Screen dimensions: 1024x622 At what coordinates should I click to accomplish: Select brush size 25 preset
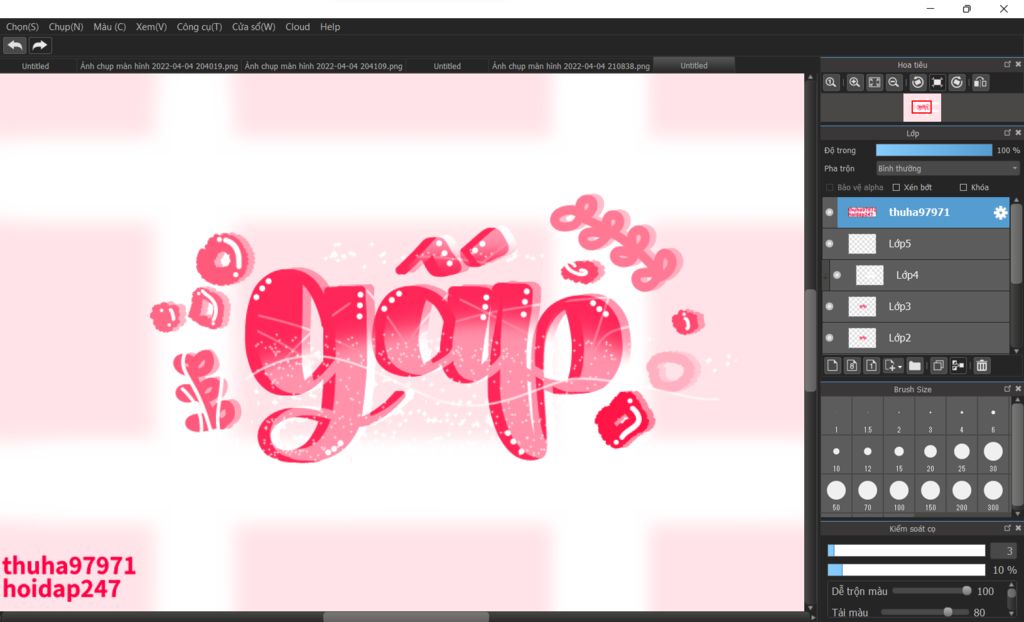coord(961,455)
